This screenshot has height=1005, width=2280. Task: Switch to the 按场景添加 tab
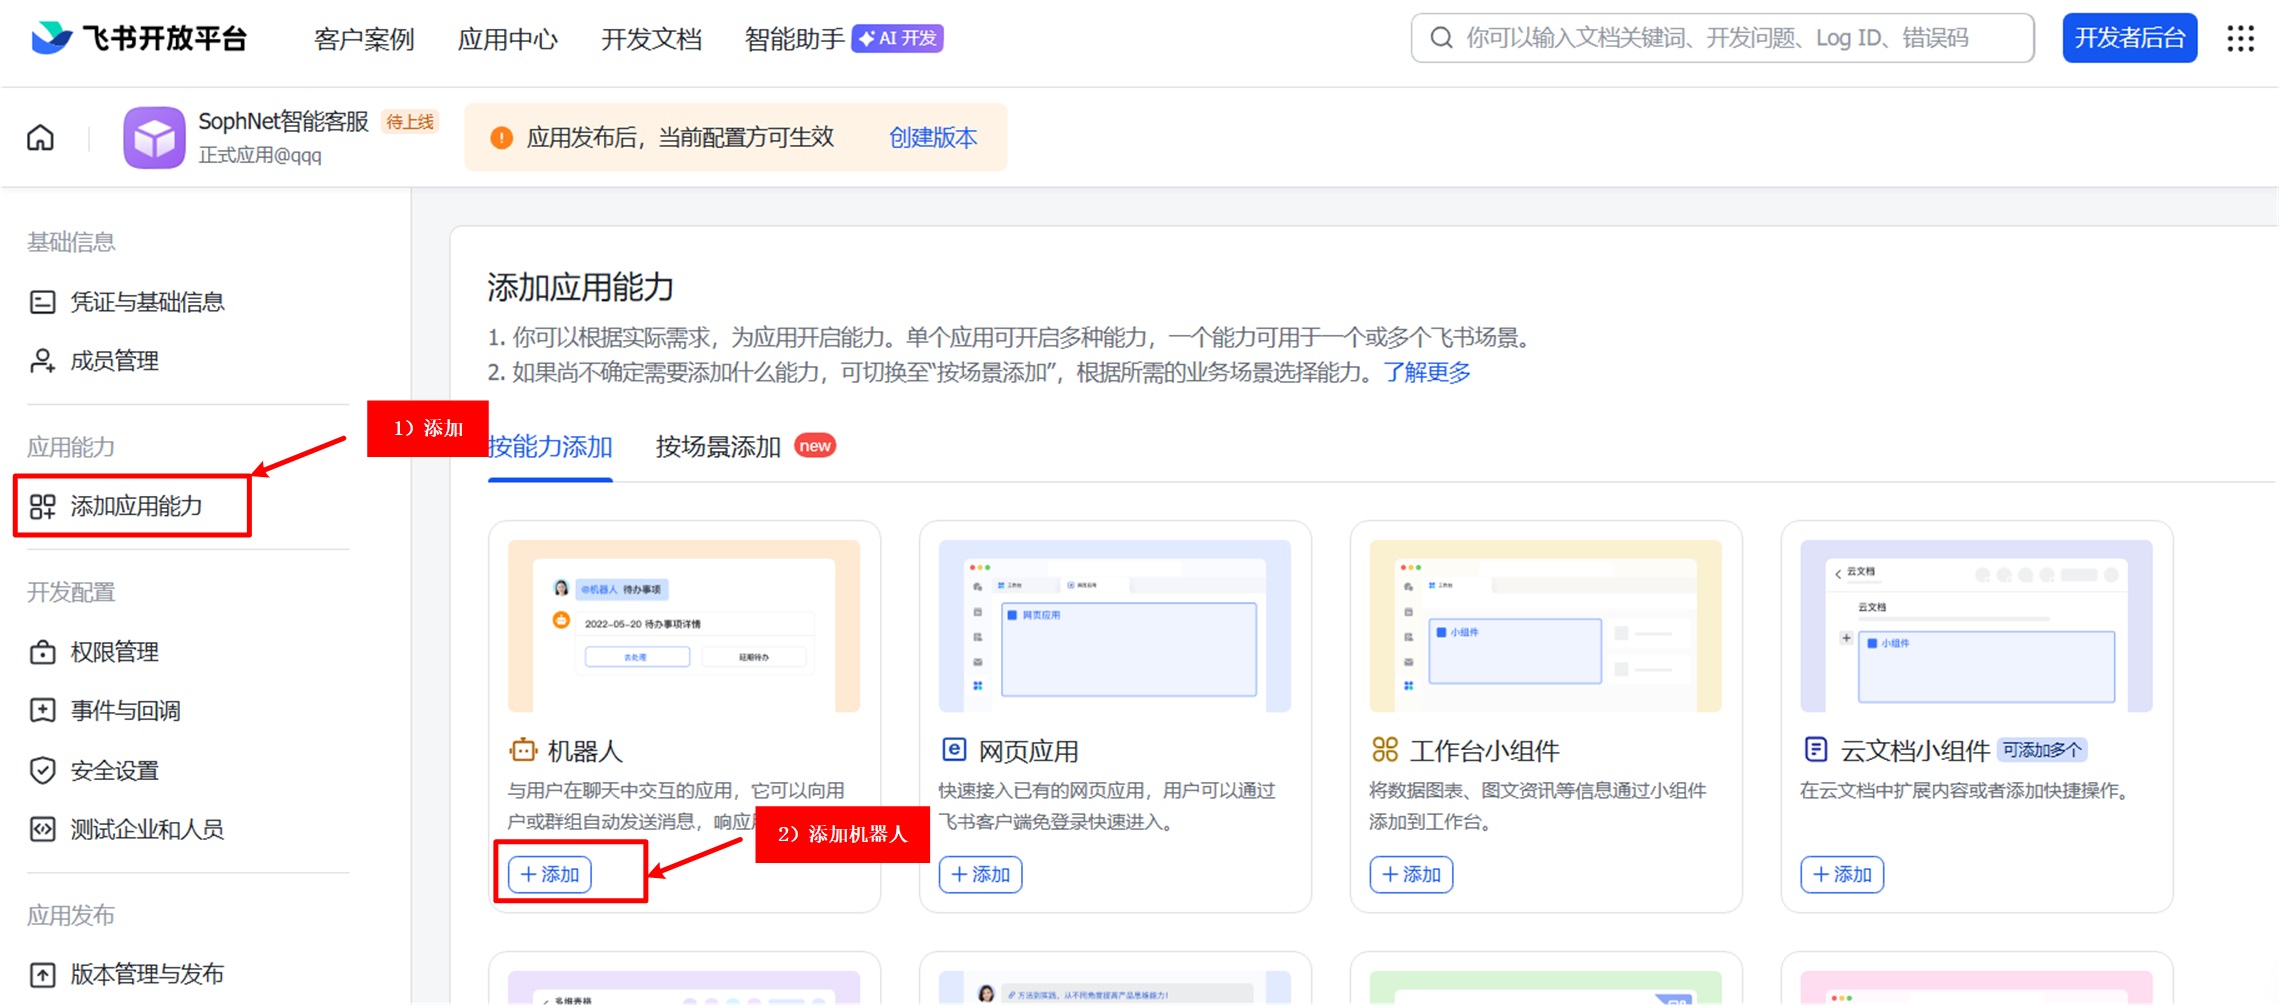[718, 447]
